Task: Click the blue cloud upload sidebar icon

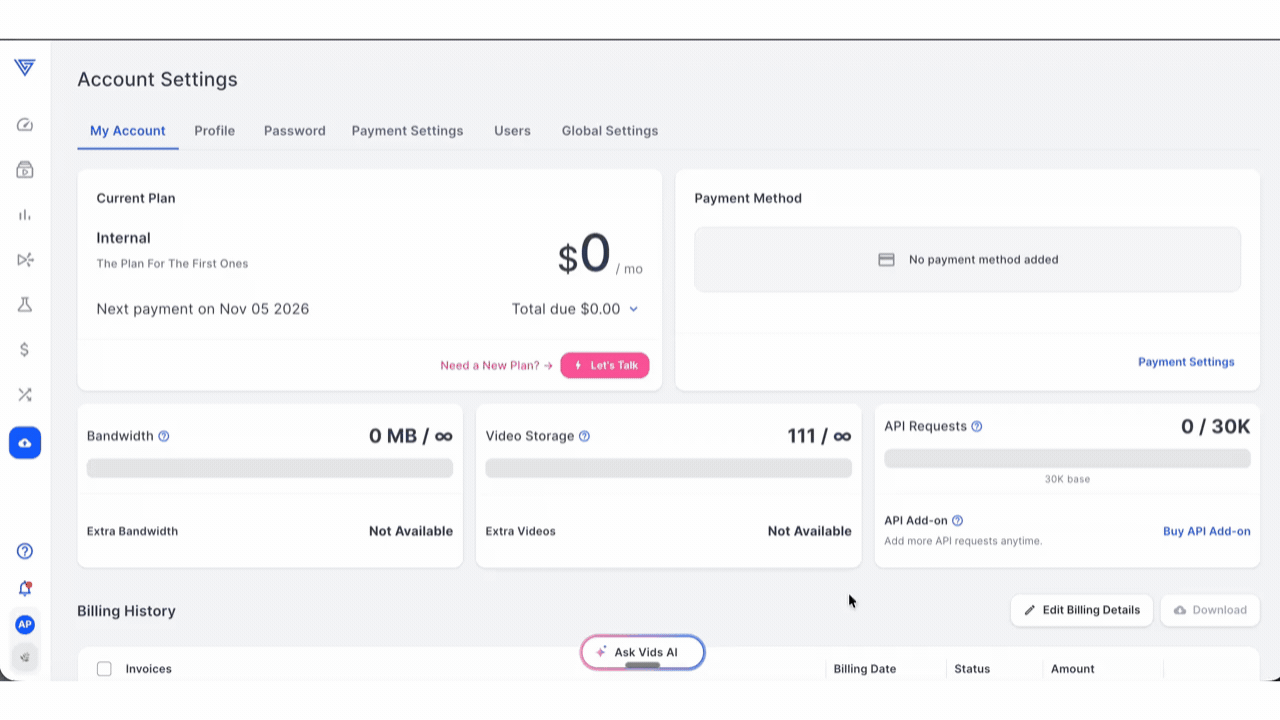Action: (x=25, y=443)
